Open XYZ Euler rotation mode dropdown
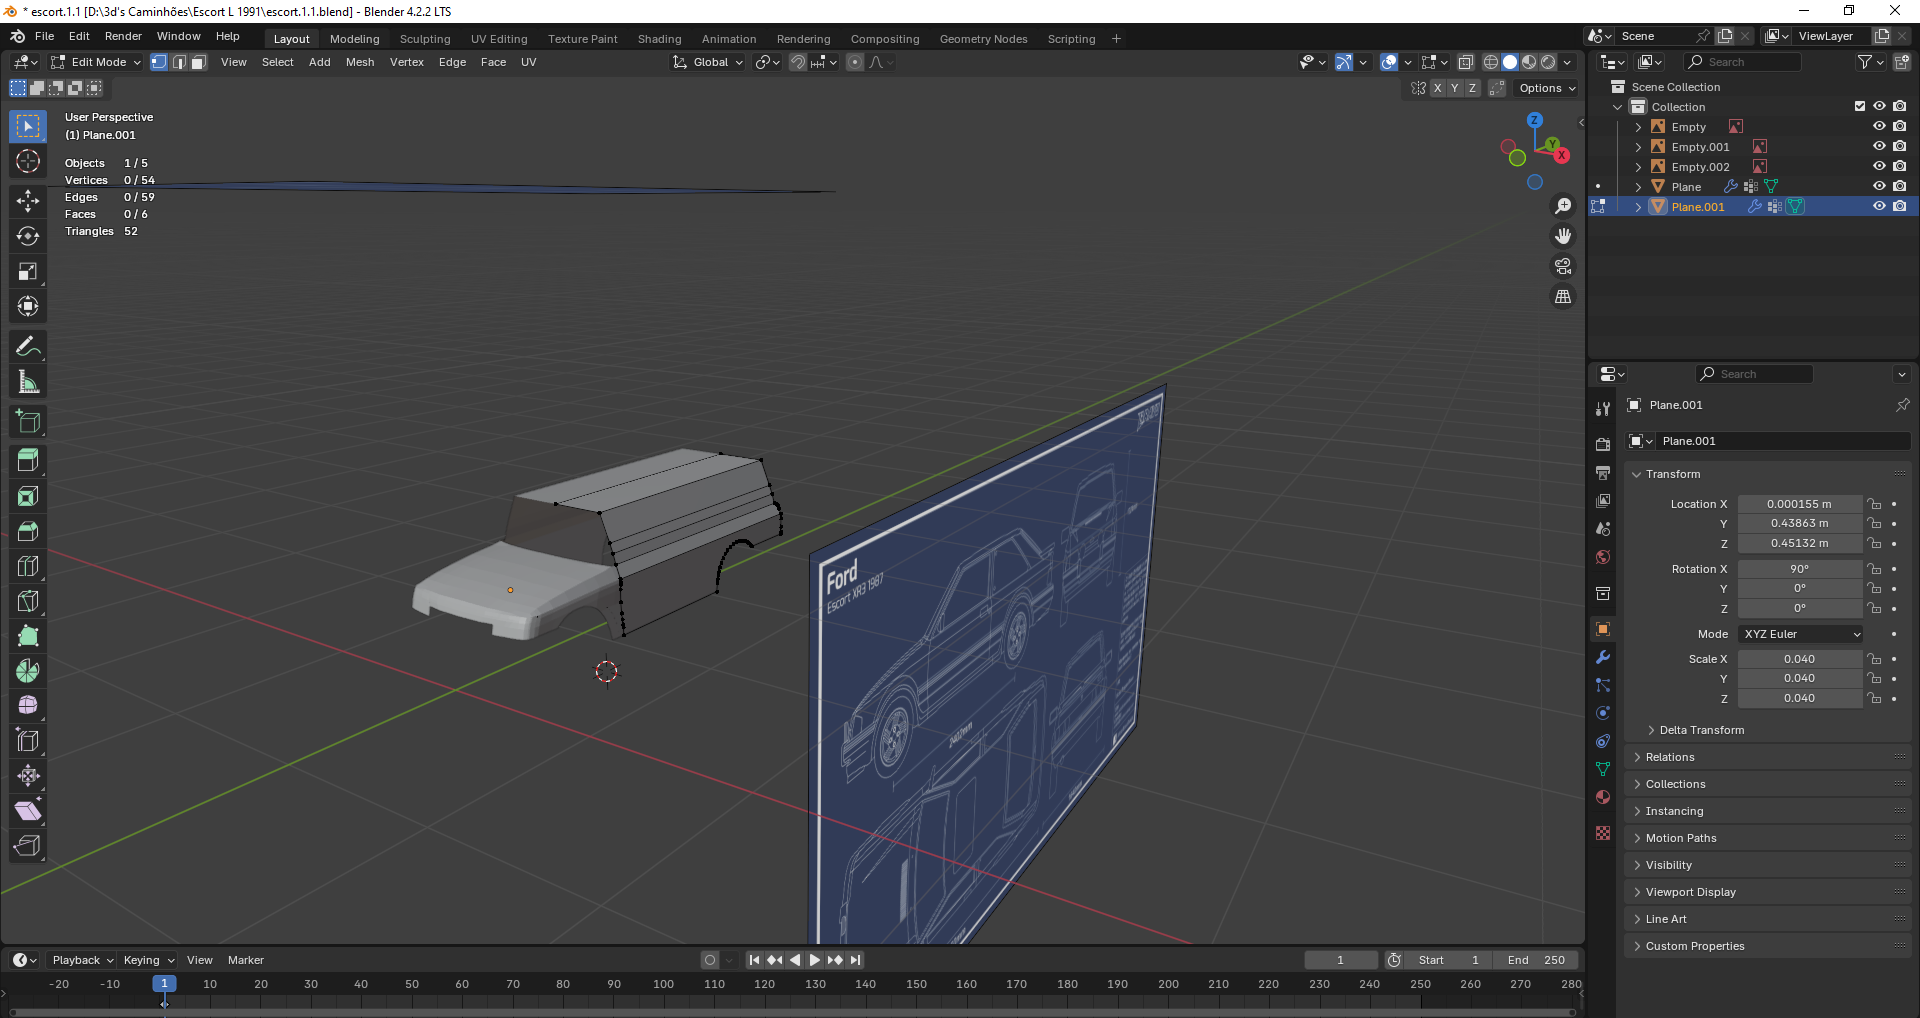Image resolution: width=1920 pixels, height=1018 pixels. [x=1801, y=634]
